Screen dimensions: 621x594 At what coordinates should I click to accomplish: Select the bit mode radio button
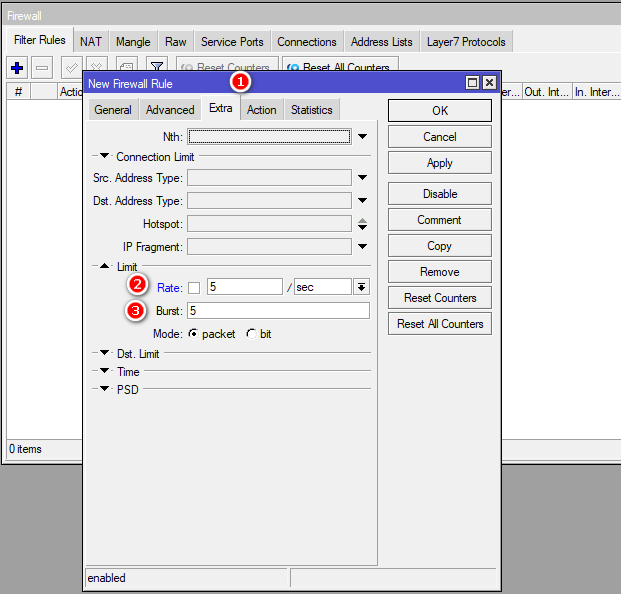point(251,334)
